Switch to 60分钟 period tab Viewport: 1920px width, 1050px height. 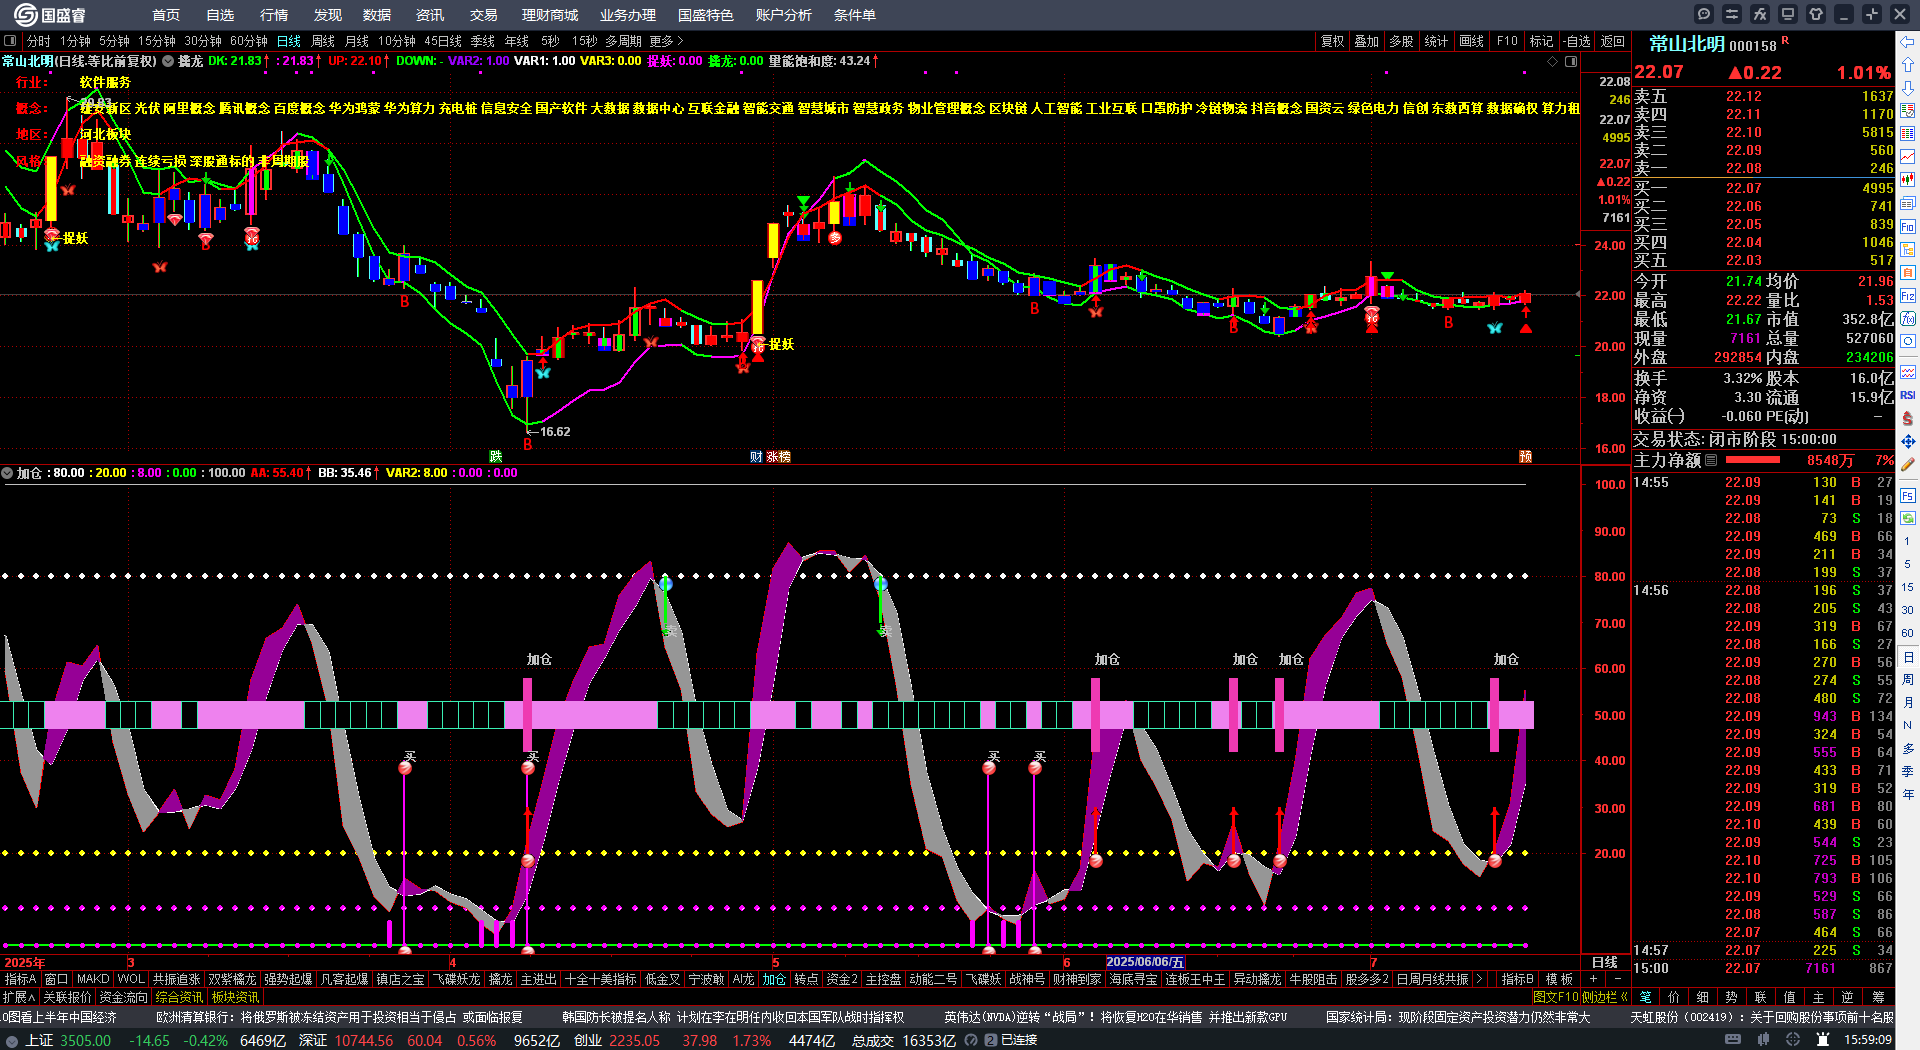pos(249,41)
